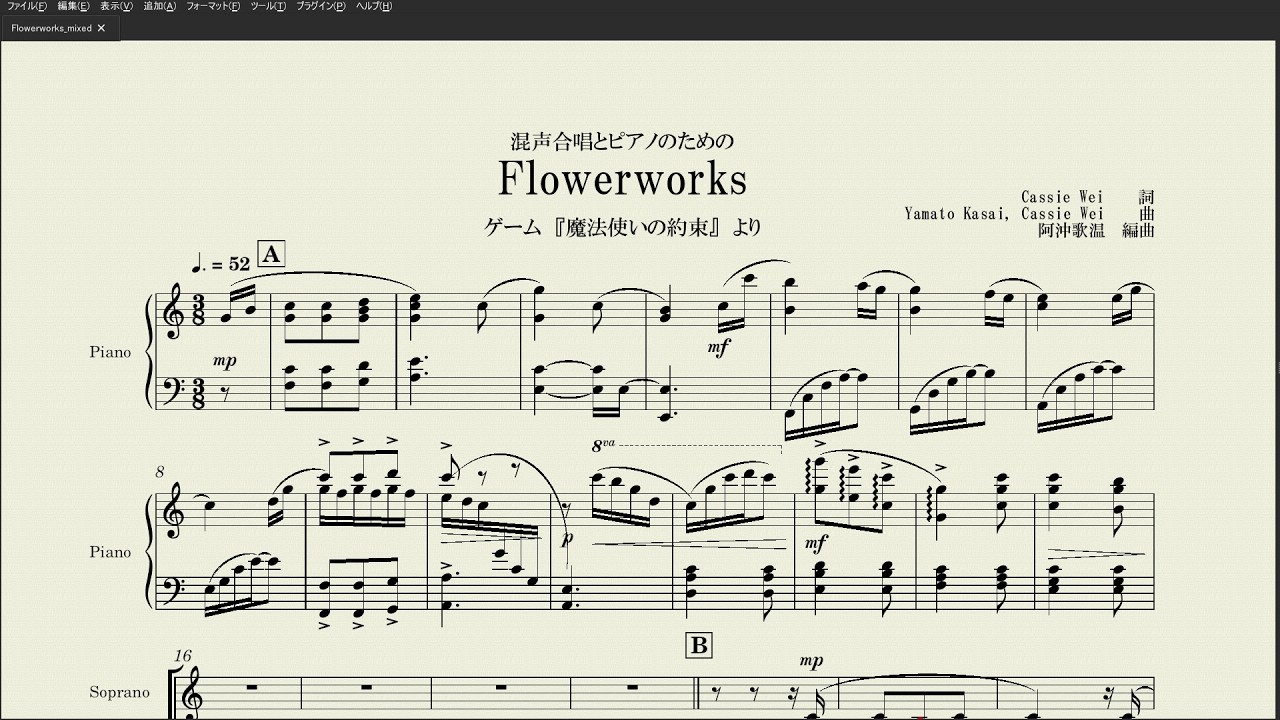Close the Flowerworks_mixed tab
This screenshot has height=720, width=1280.
pos(101,28)
